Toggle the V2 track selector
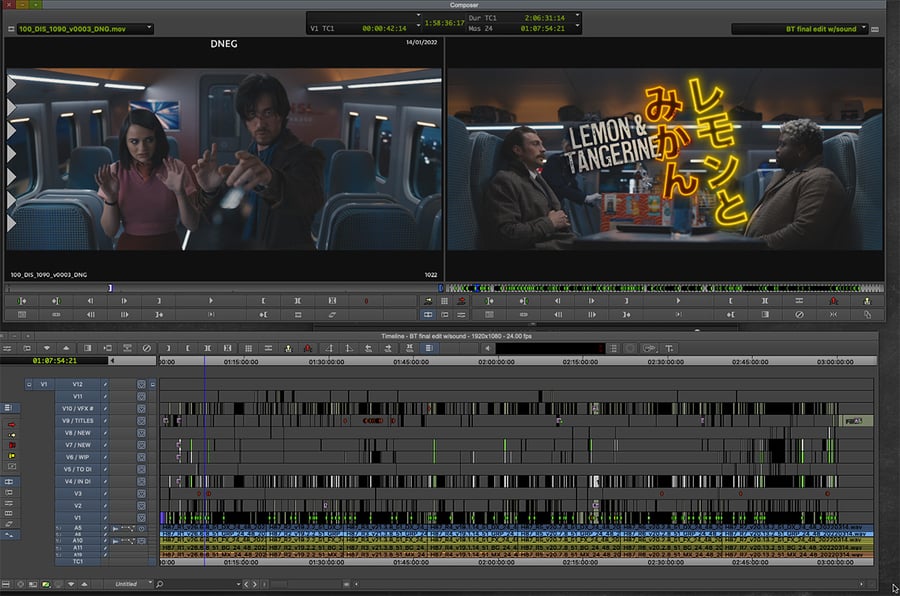Image resolution: width=900 pixels, height=596 pixels. (x=77, y=506)
